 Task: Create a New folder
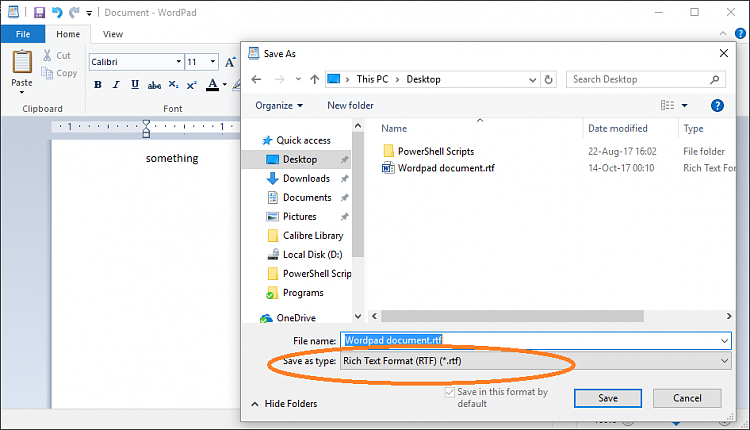coord(350,106)
